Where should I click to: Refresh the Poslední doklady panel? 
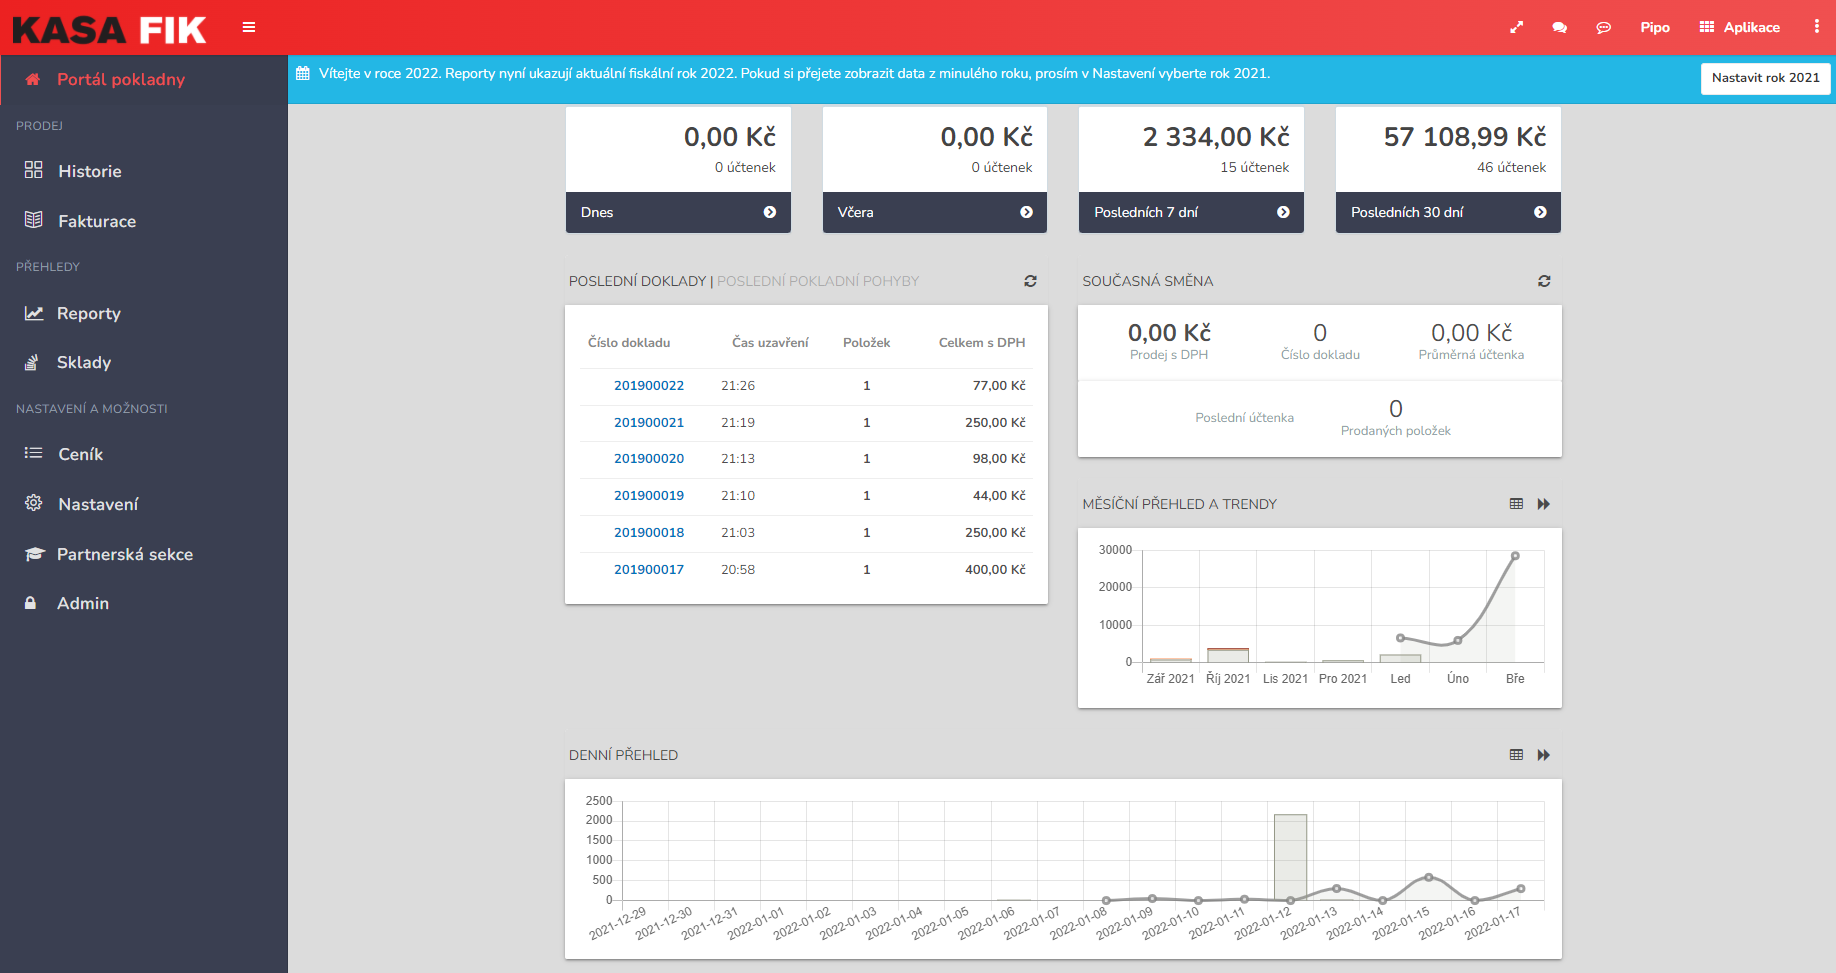[1030, 281]
